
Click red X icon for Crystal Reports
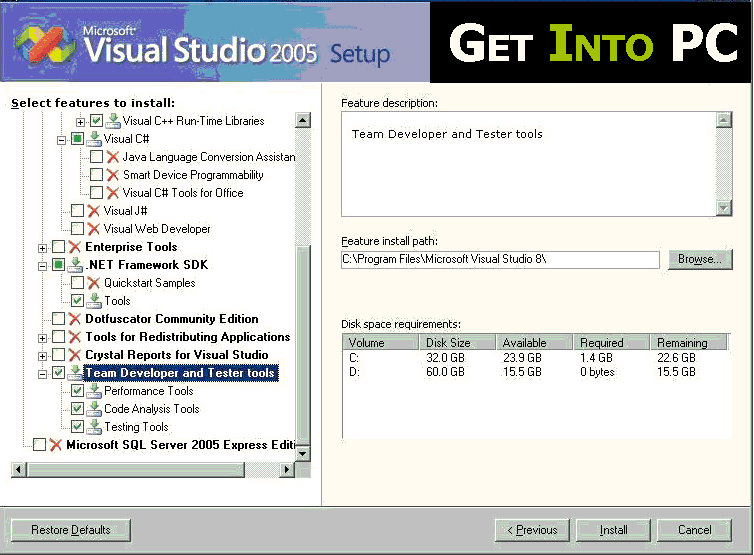(x=75, y=355)
